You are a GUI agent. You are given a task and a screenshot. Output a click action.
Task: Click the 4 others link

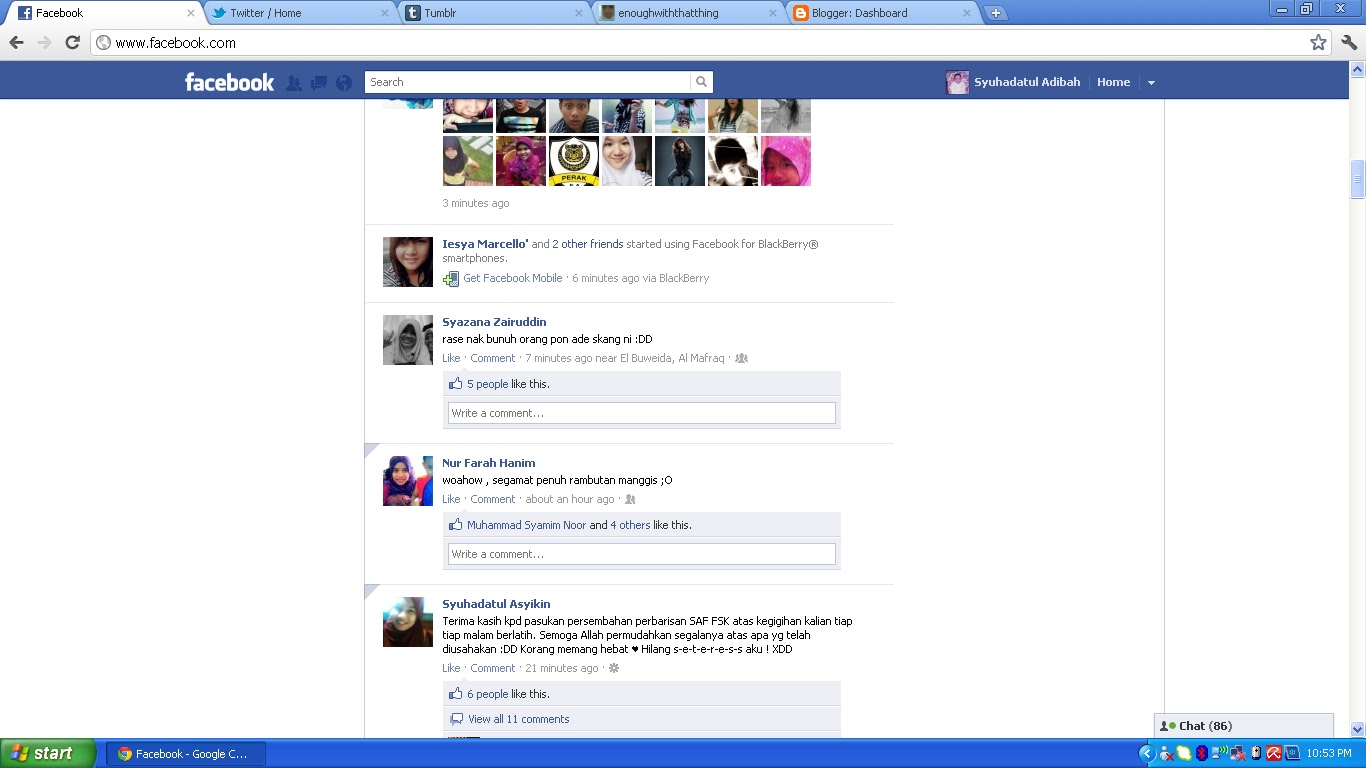(631, 525)
